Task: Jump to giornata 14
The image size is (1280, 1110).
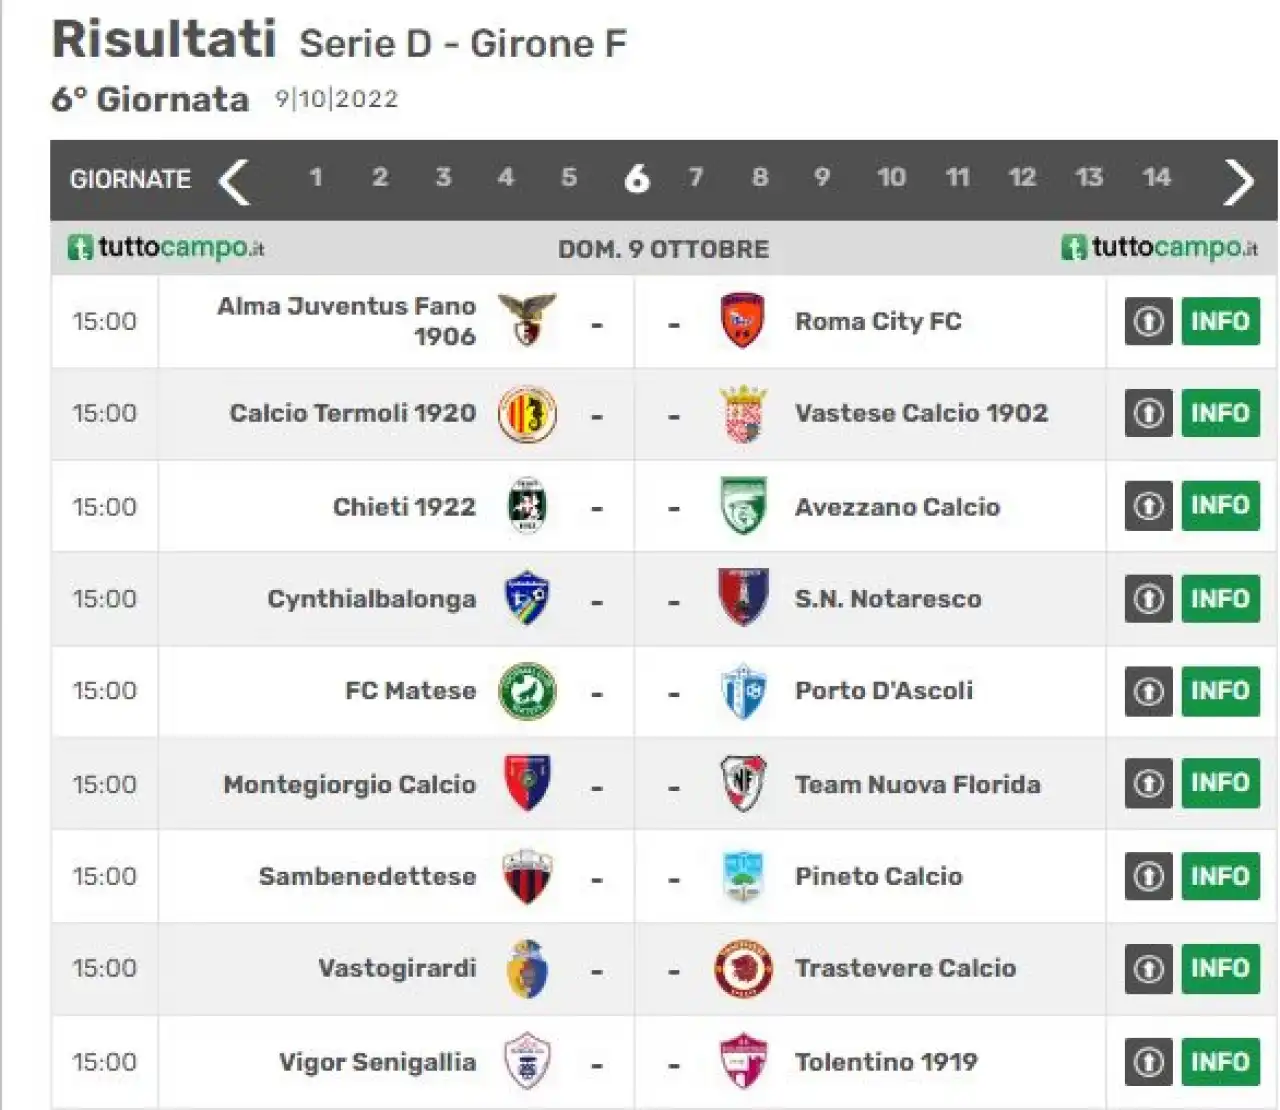Action: (x=1156, y=178)
